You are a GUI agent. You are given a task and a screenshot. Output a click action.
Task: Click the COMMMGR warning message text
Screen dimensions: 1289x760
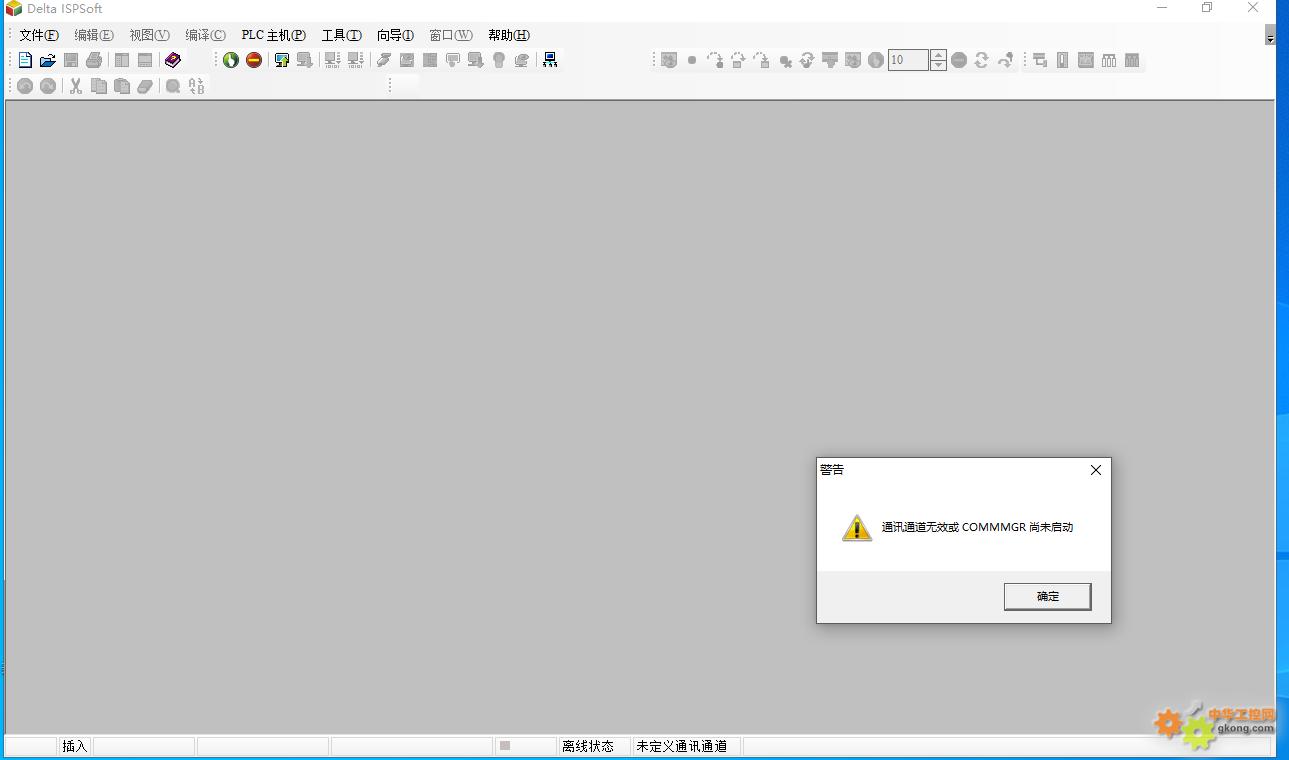tap(977, 527)
